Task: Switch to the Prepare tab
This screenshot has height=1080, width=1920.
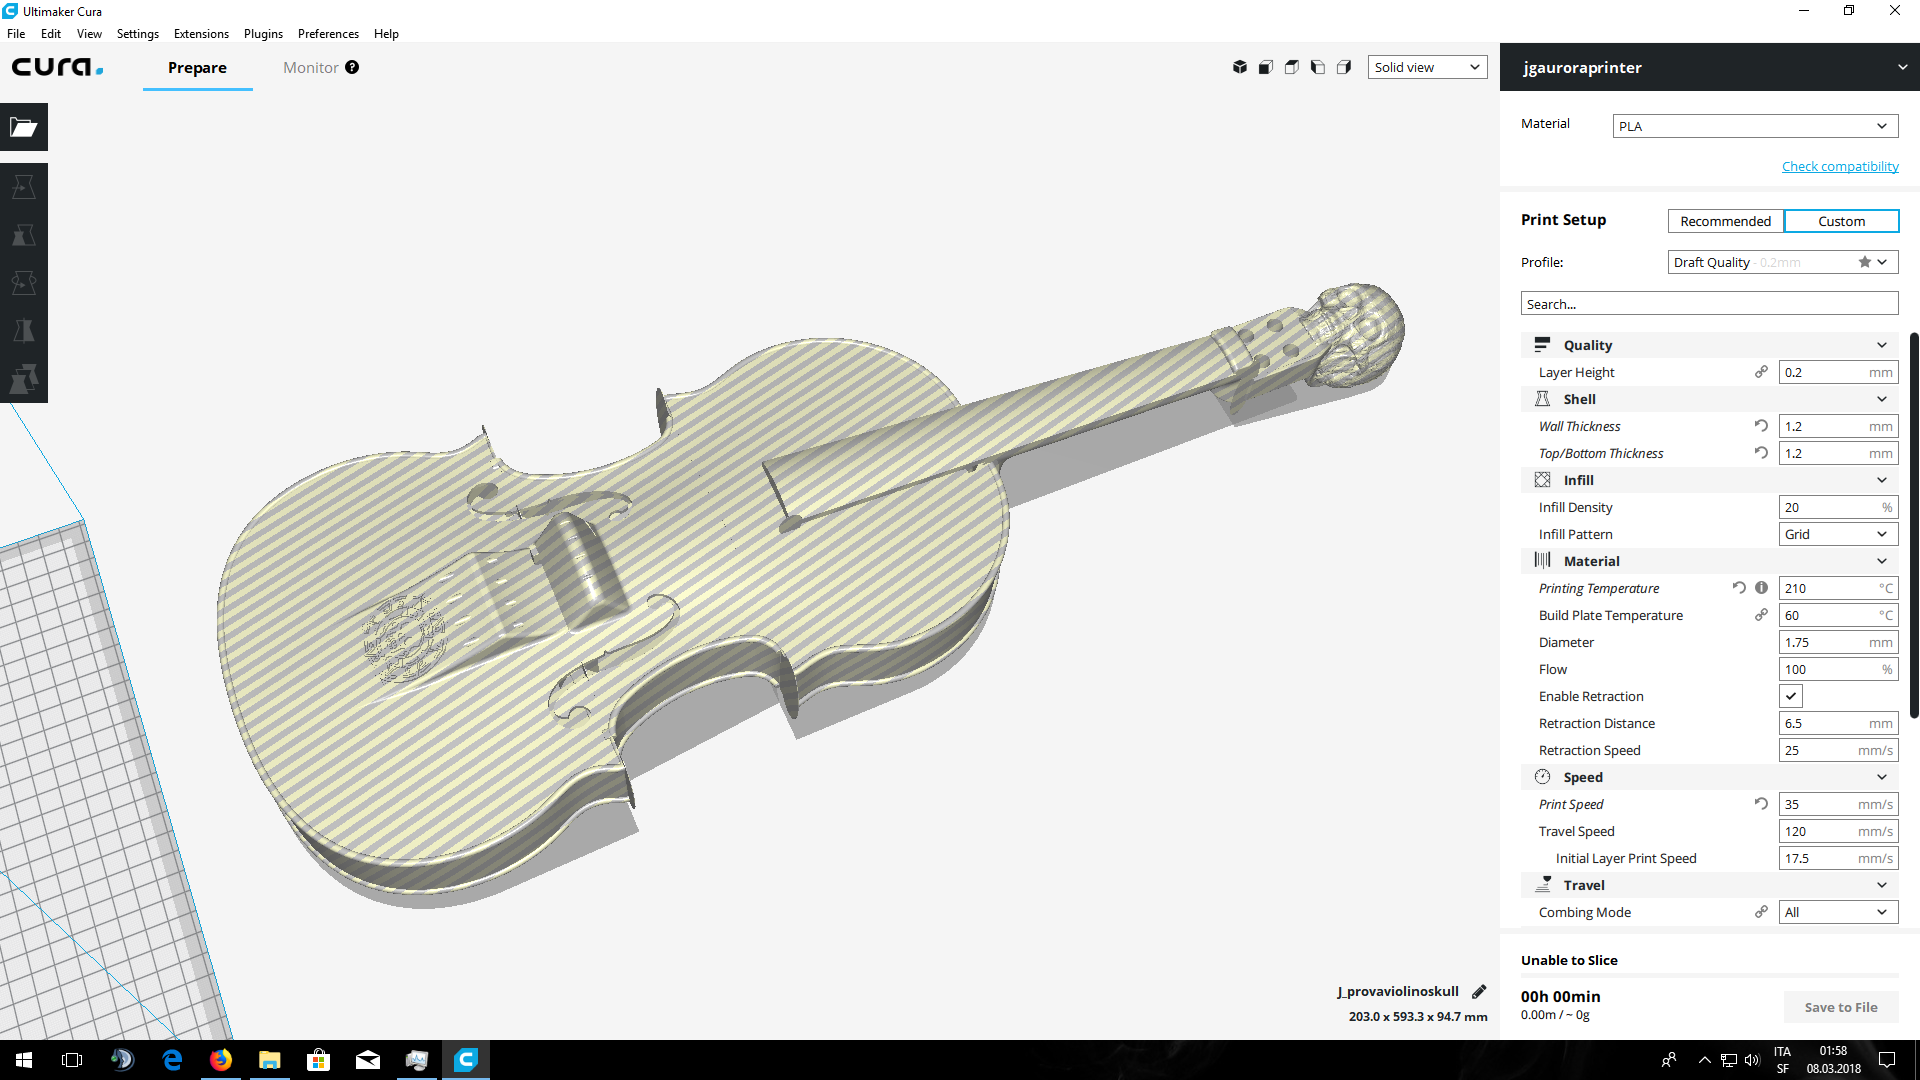Action: (x=197, y=67)
